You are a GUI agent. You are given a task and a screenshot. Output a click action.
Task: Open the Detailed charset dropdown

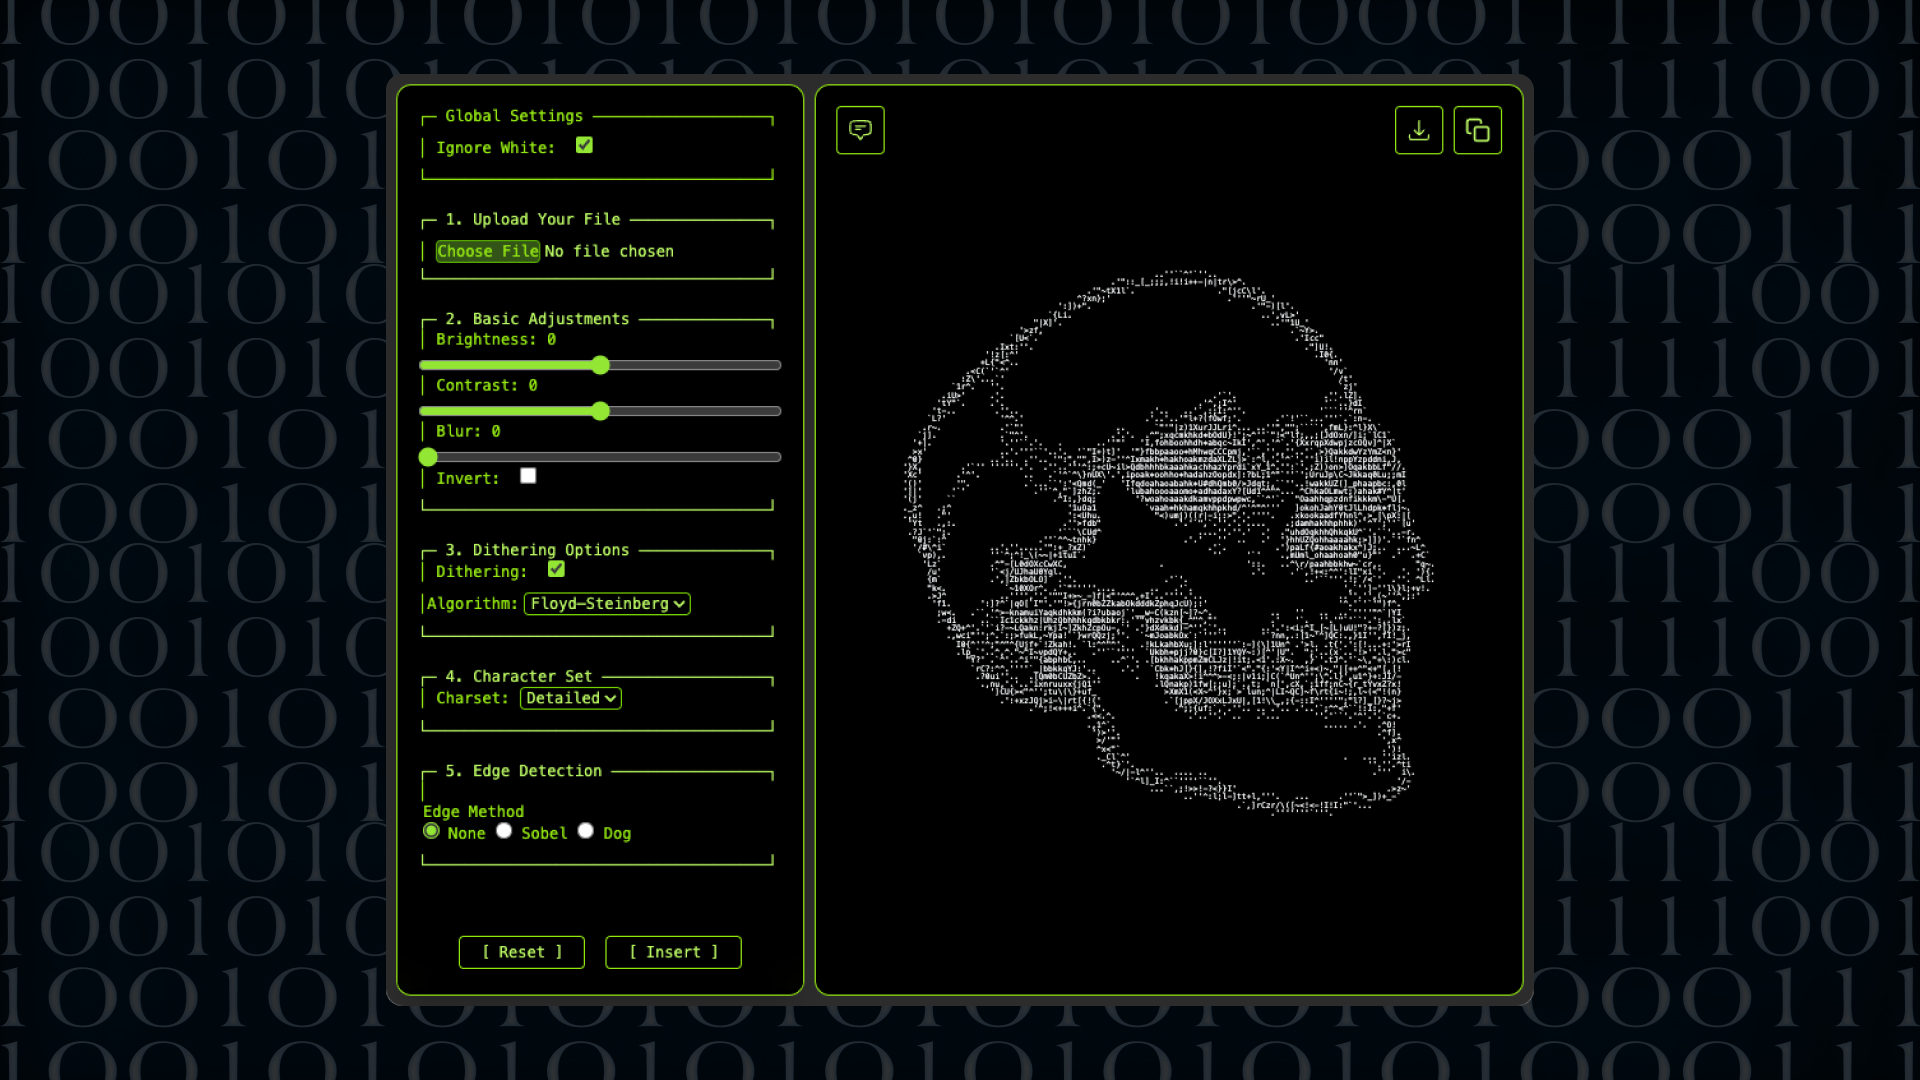tap(570, 698)
